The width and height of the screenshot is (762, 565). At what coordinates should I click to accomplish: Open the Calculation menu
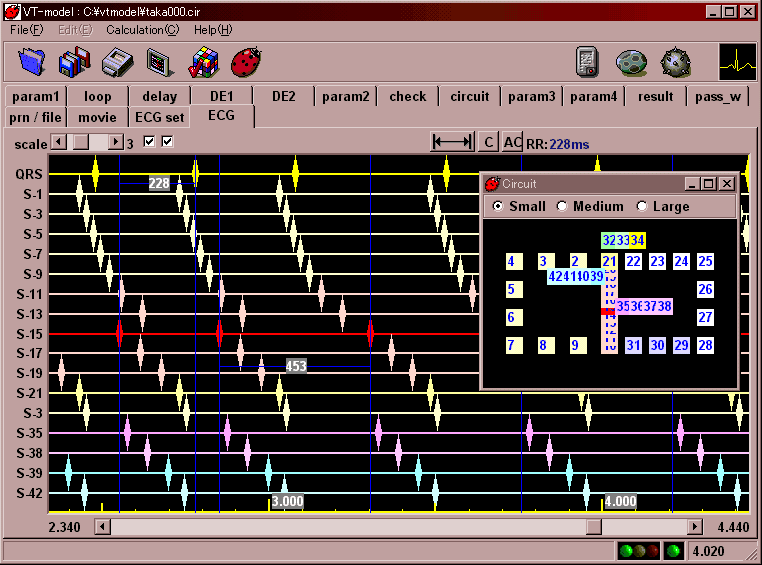(142, 30)
